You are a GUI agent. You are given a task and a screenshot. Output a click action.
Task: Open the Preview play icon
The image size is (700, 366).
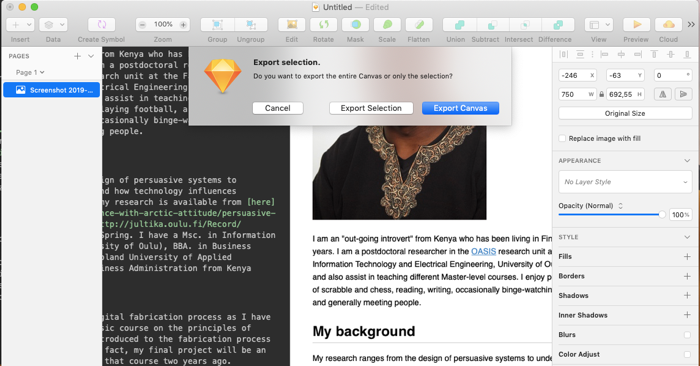637,25
